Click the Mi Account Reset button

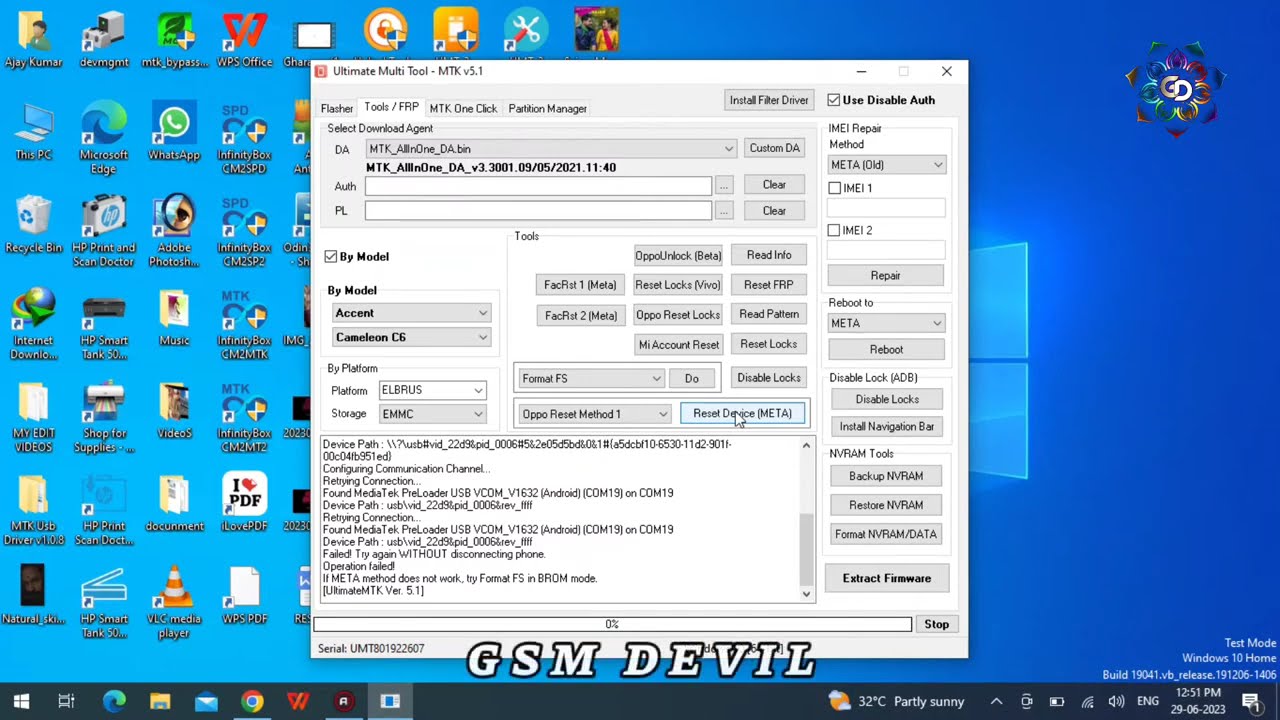[x=678, y=345]
